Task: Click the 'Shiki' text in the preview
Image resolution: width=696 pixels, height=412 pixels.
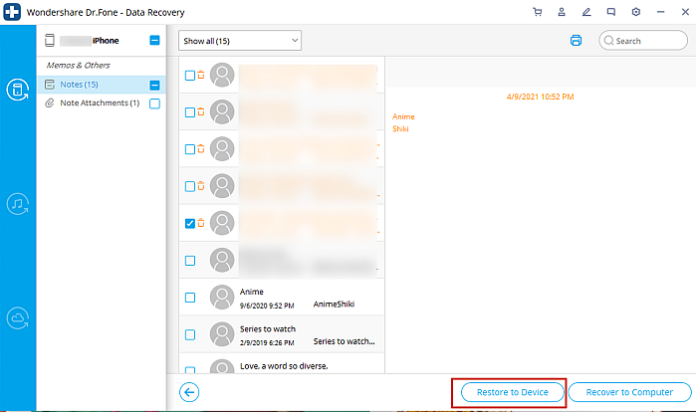Action: (400, 129)
